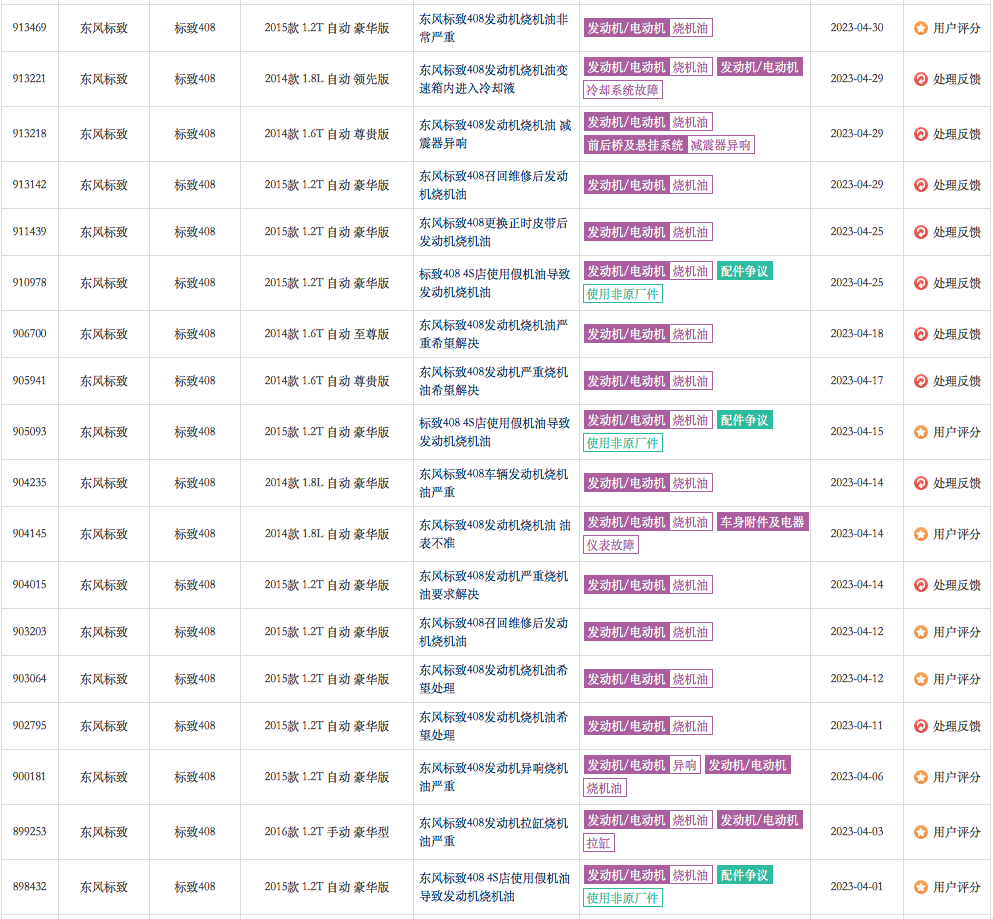Click 标致408 series in row 905941
This screenshot has width=993, height=919.
(195, 381)
